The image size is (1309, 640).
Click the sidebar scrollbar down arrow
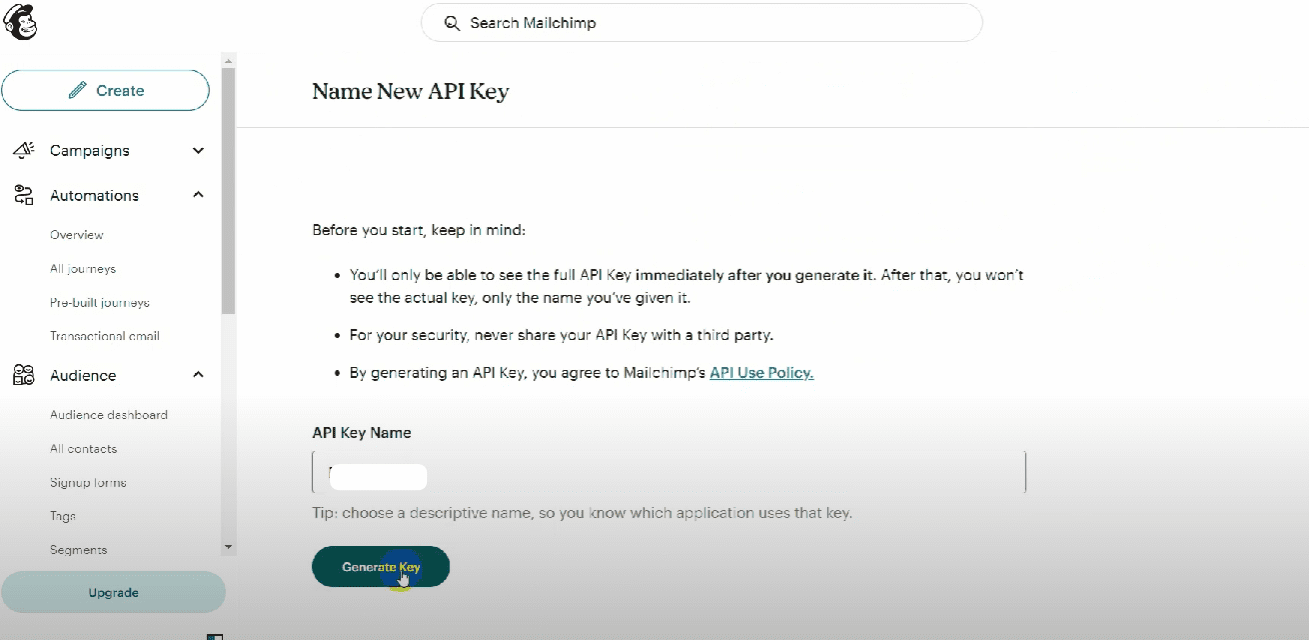coord(228,547)
